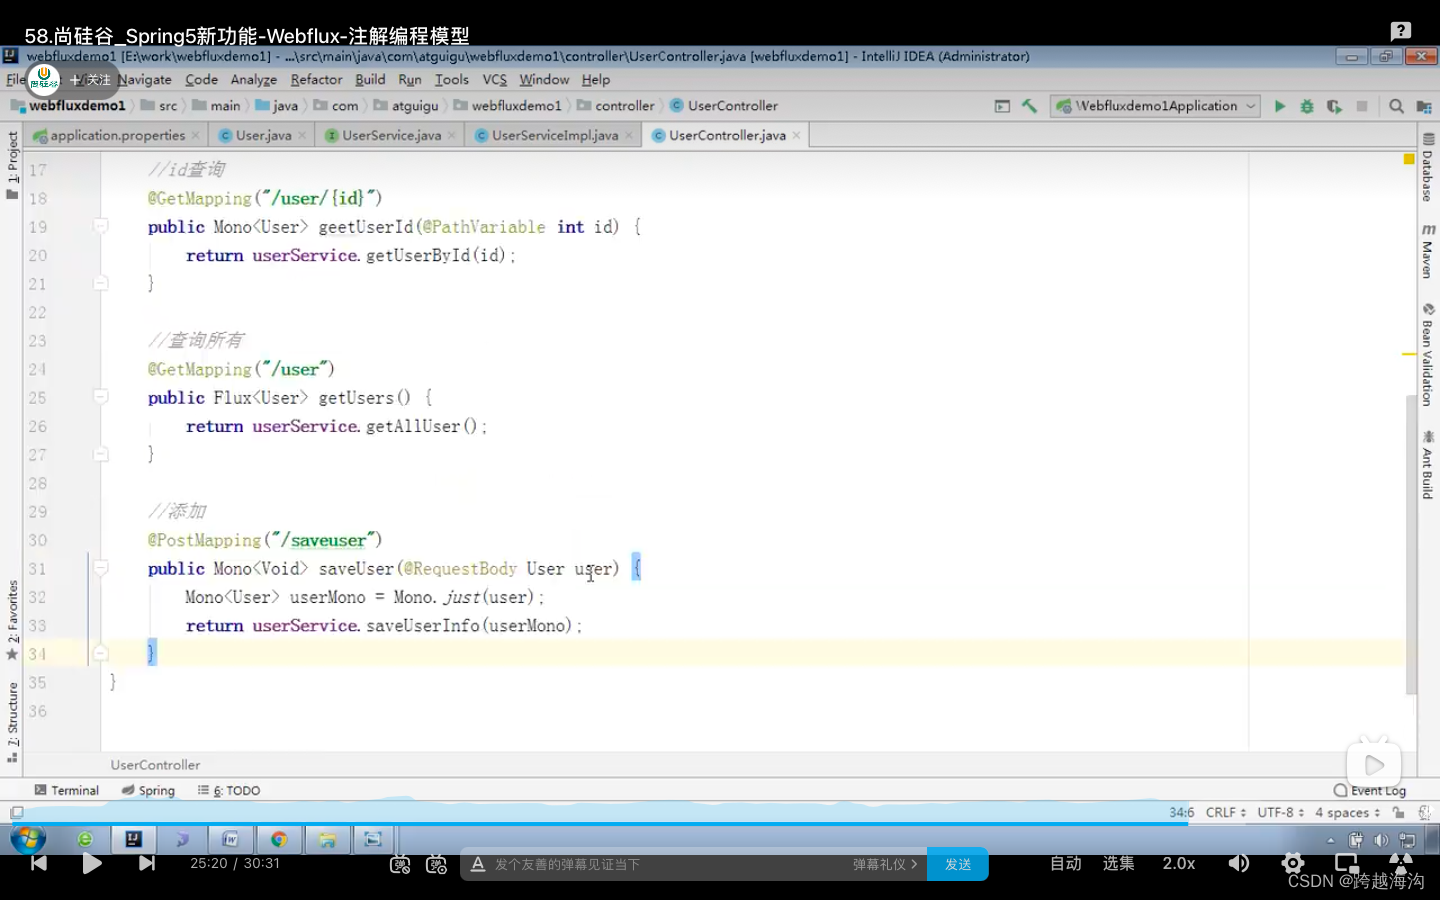1440x900 pixels.
Task: Change the 2.0x playback speed
Action: pos(1178,863)
